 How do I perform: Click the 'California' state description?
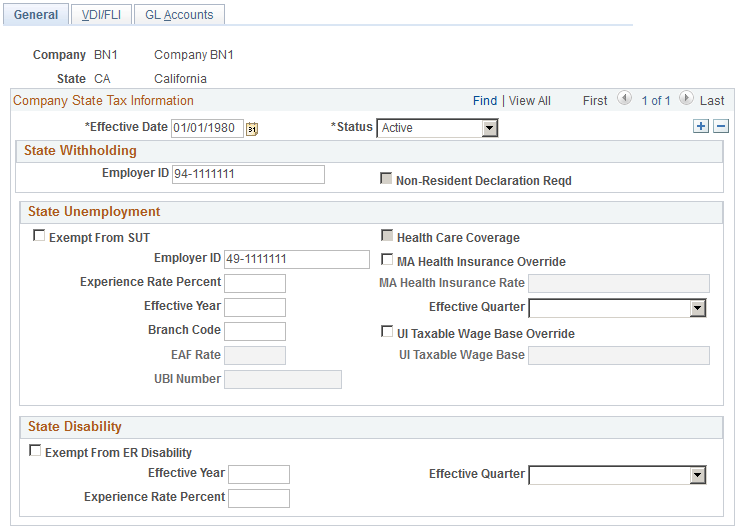click(181, 79)
